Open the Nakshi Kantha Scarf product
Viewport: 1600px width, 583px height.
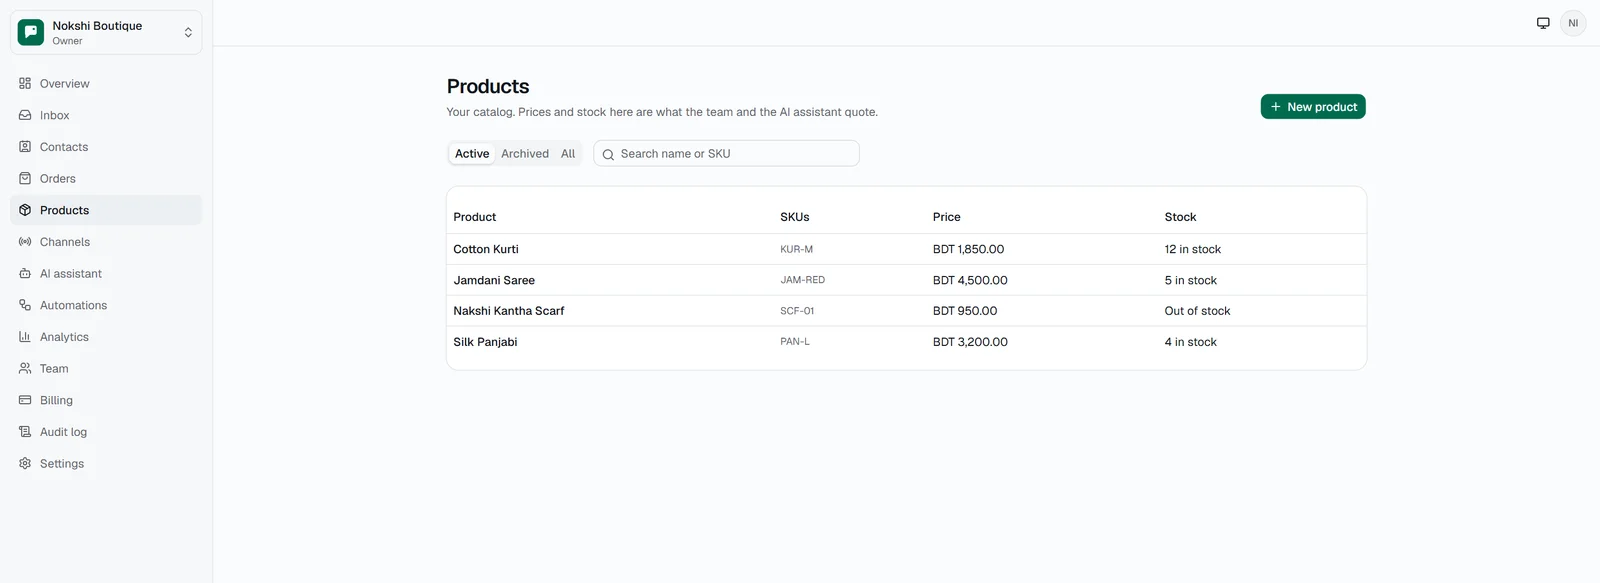point(509,311)
